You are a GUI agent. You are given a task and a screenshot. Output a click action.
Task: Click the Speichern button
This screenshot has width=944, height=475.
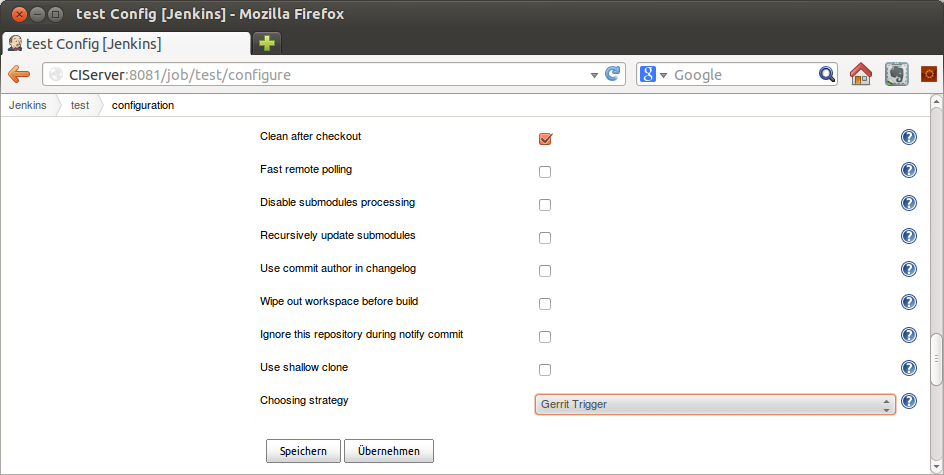point(303,451)
